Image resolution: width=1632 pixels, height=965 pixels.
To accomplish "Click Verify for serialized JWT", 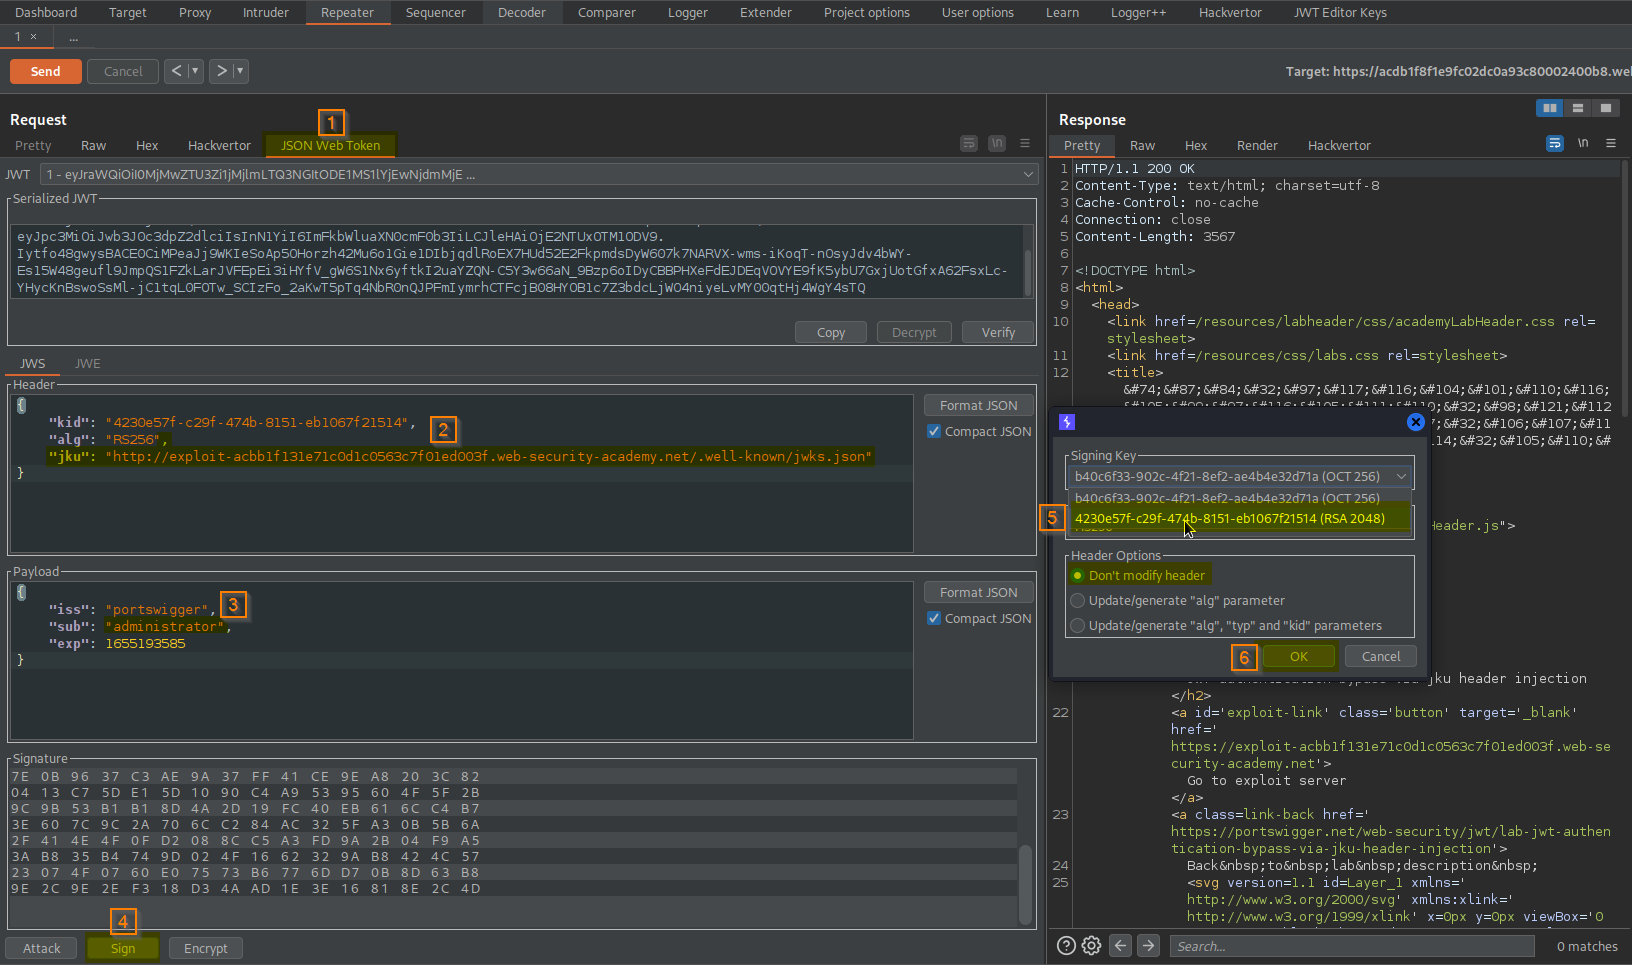I will 998,332.
